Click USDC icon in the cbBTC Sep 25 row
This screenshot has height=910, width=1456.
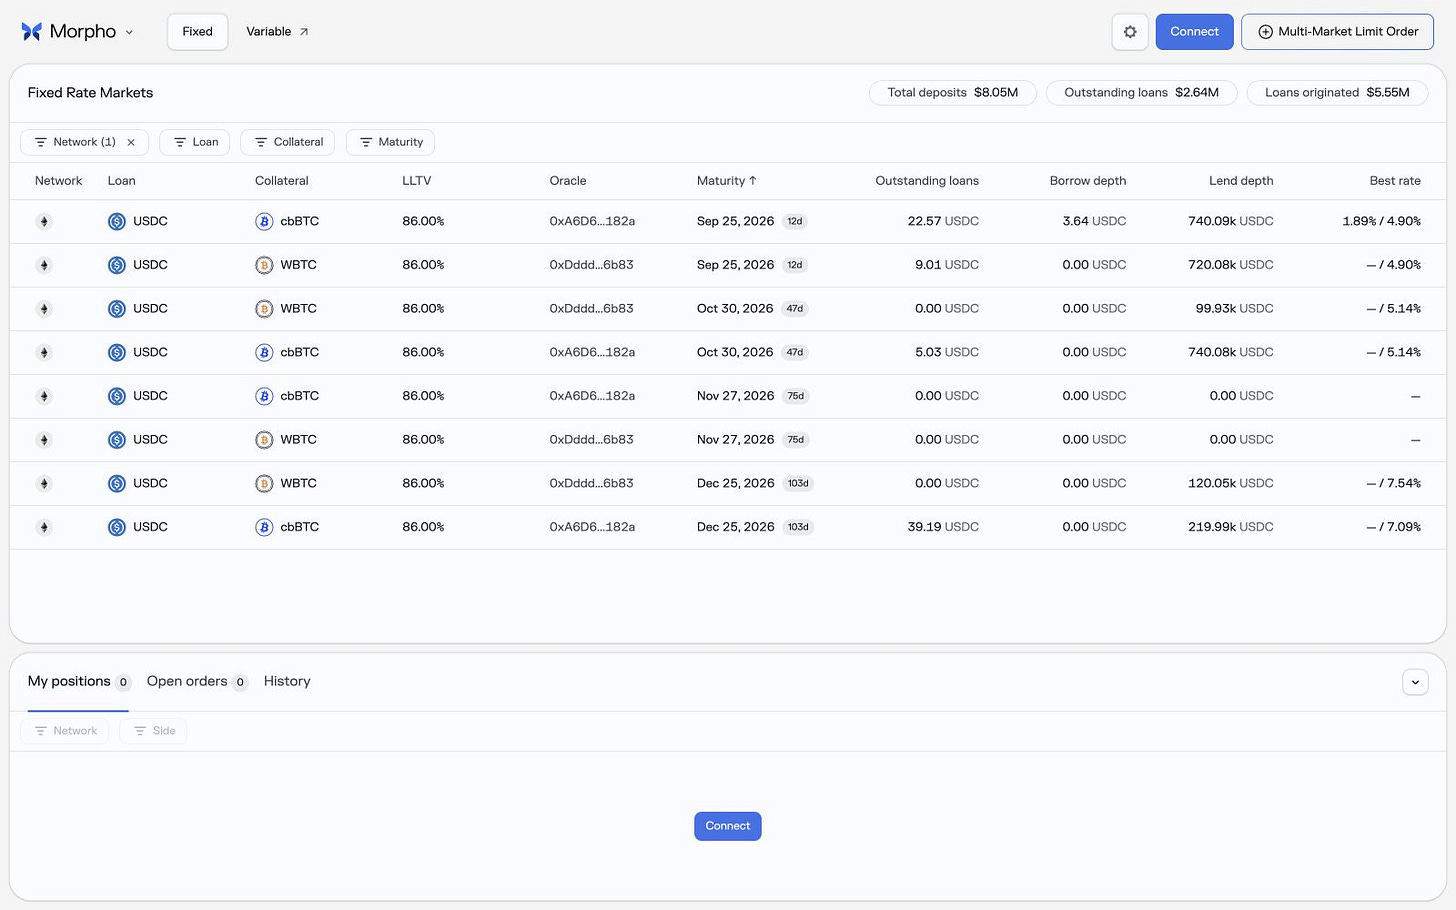[x=117, y=222]
